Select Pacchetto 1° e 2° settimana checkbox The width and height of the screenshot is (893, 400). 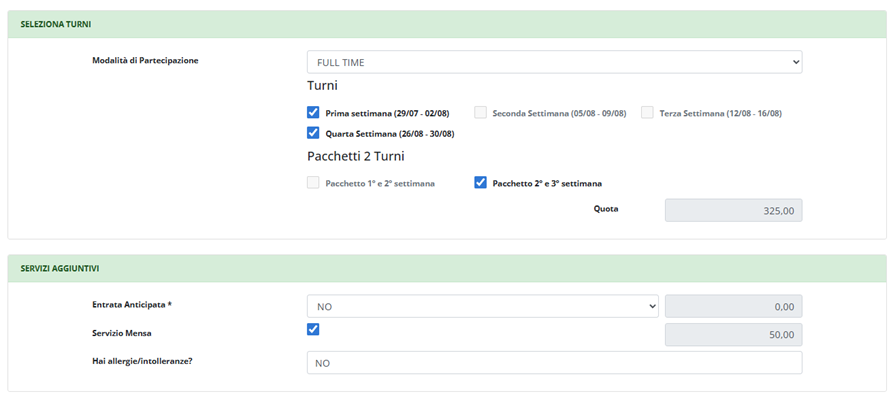click(313, 183)
